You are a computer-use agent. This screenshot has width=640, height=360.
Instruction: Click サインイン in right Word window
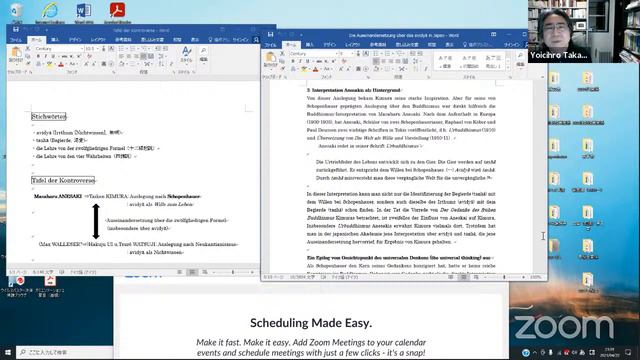click(x=512, y=45)
